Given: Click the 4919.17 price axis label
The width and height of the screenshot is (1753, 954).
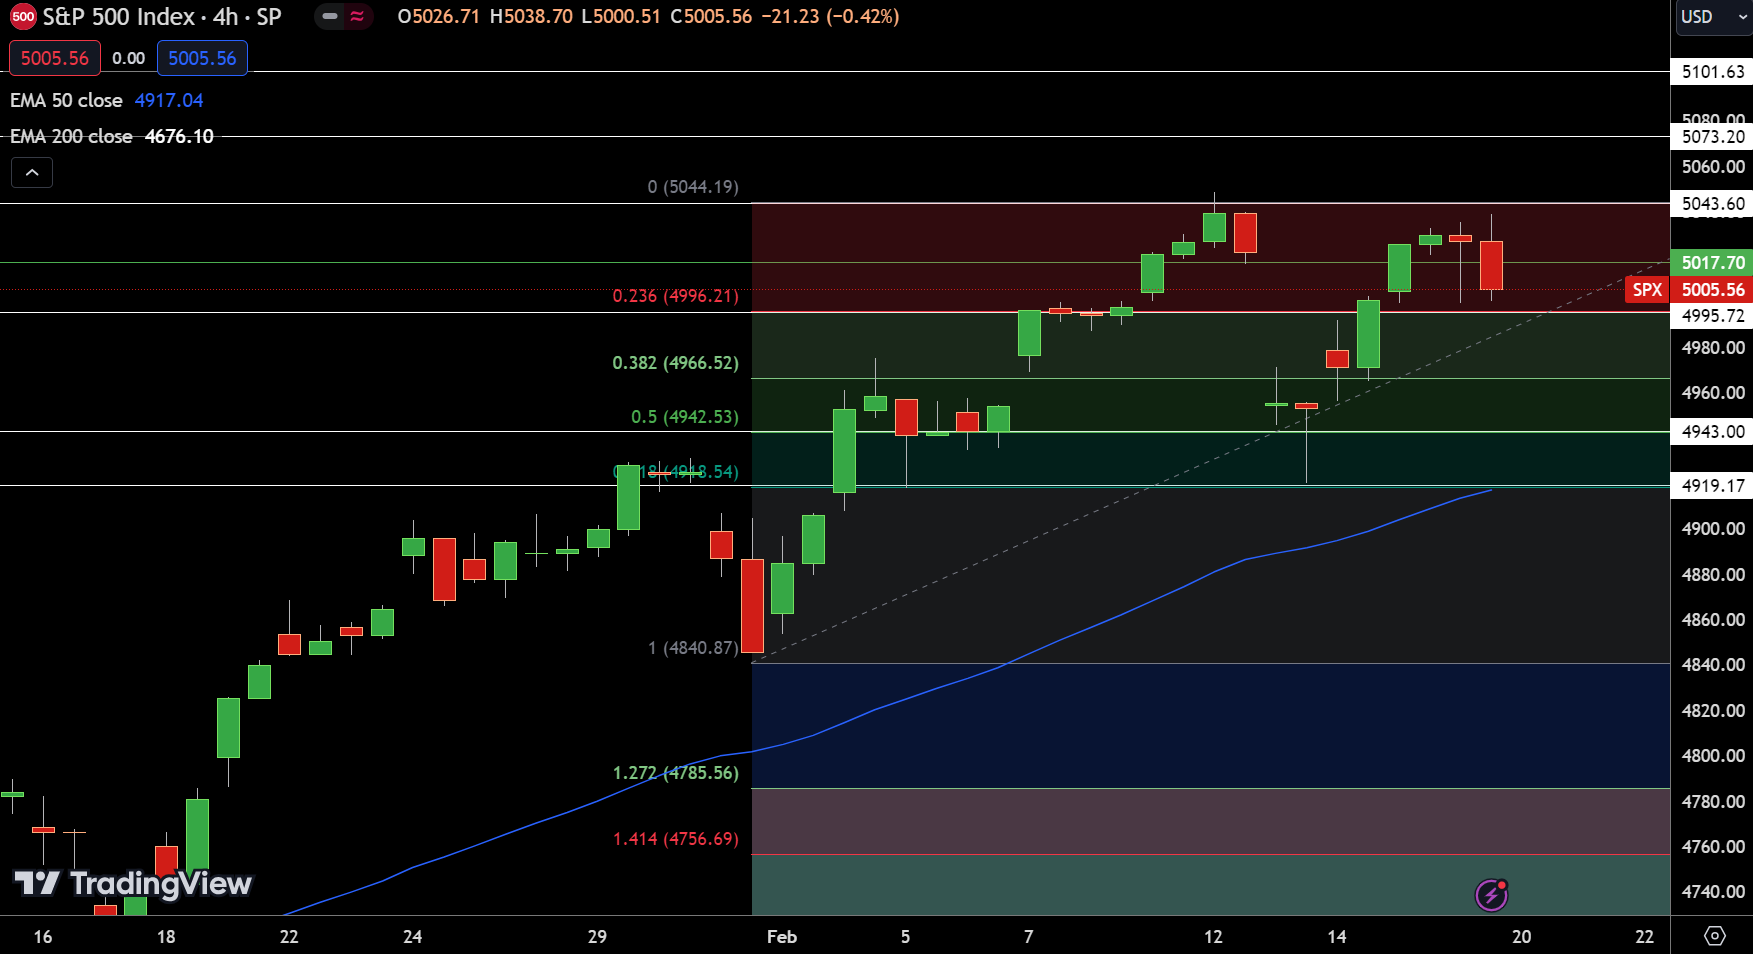Looking at the screenshot, I should (1712, 486).
